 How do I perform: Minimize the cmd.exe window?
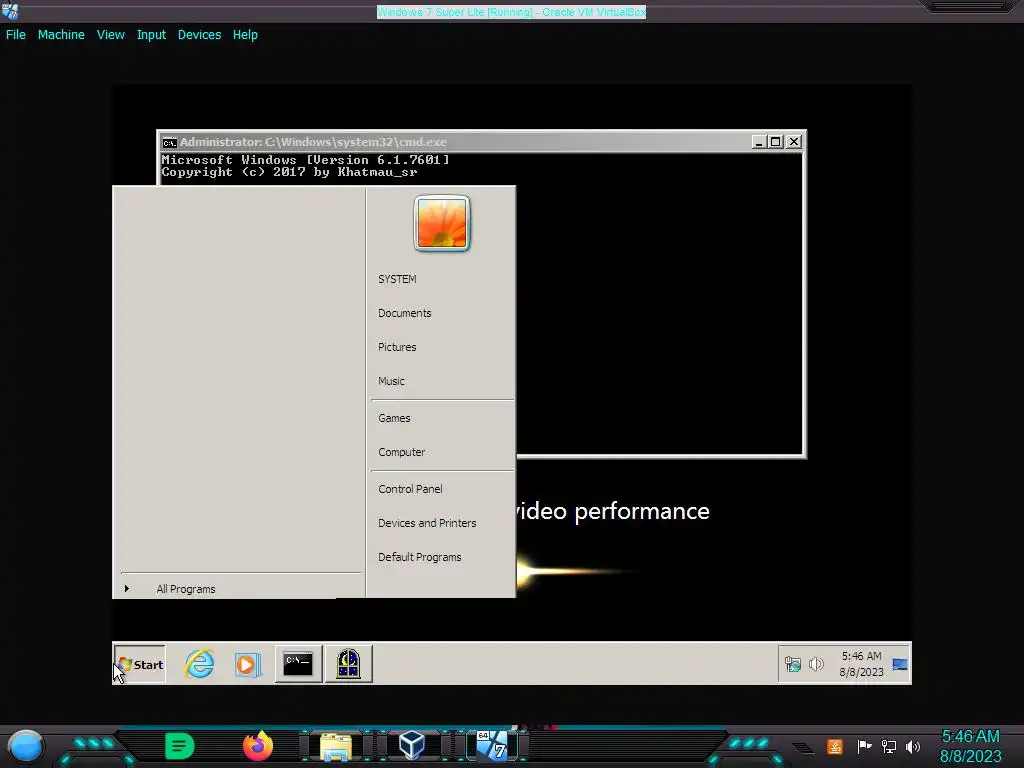pyautogui.click(x=758, y=142)
